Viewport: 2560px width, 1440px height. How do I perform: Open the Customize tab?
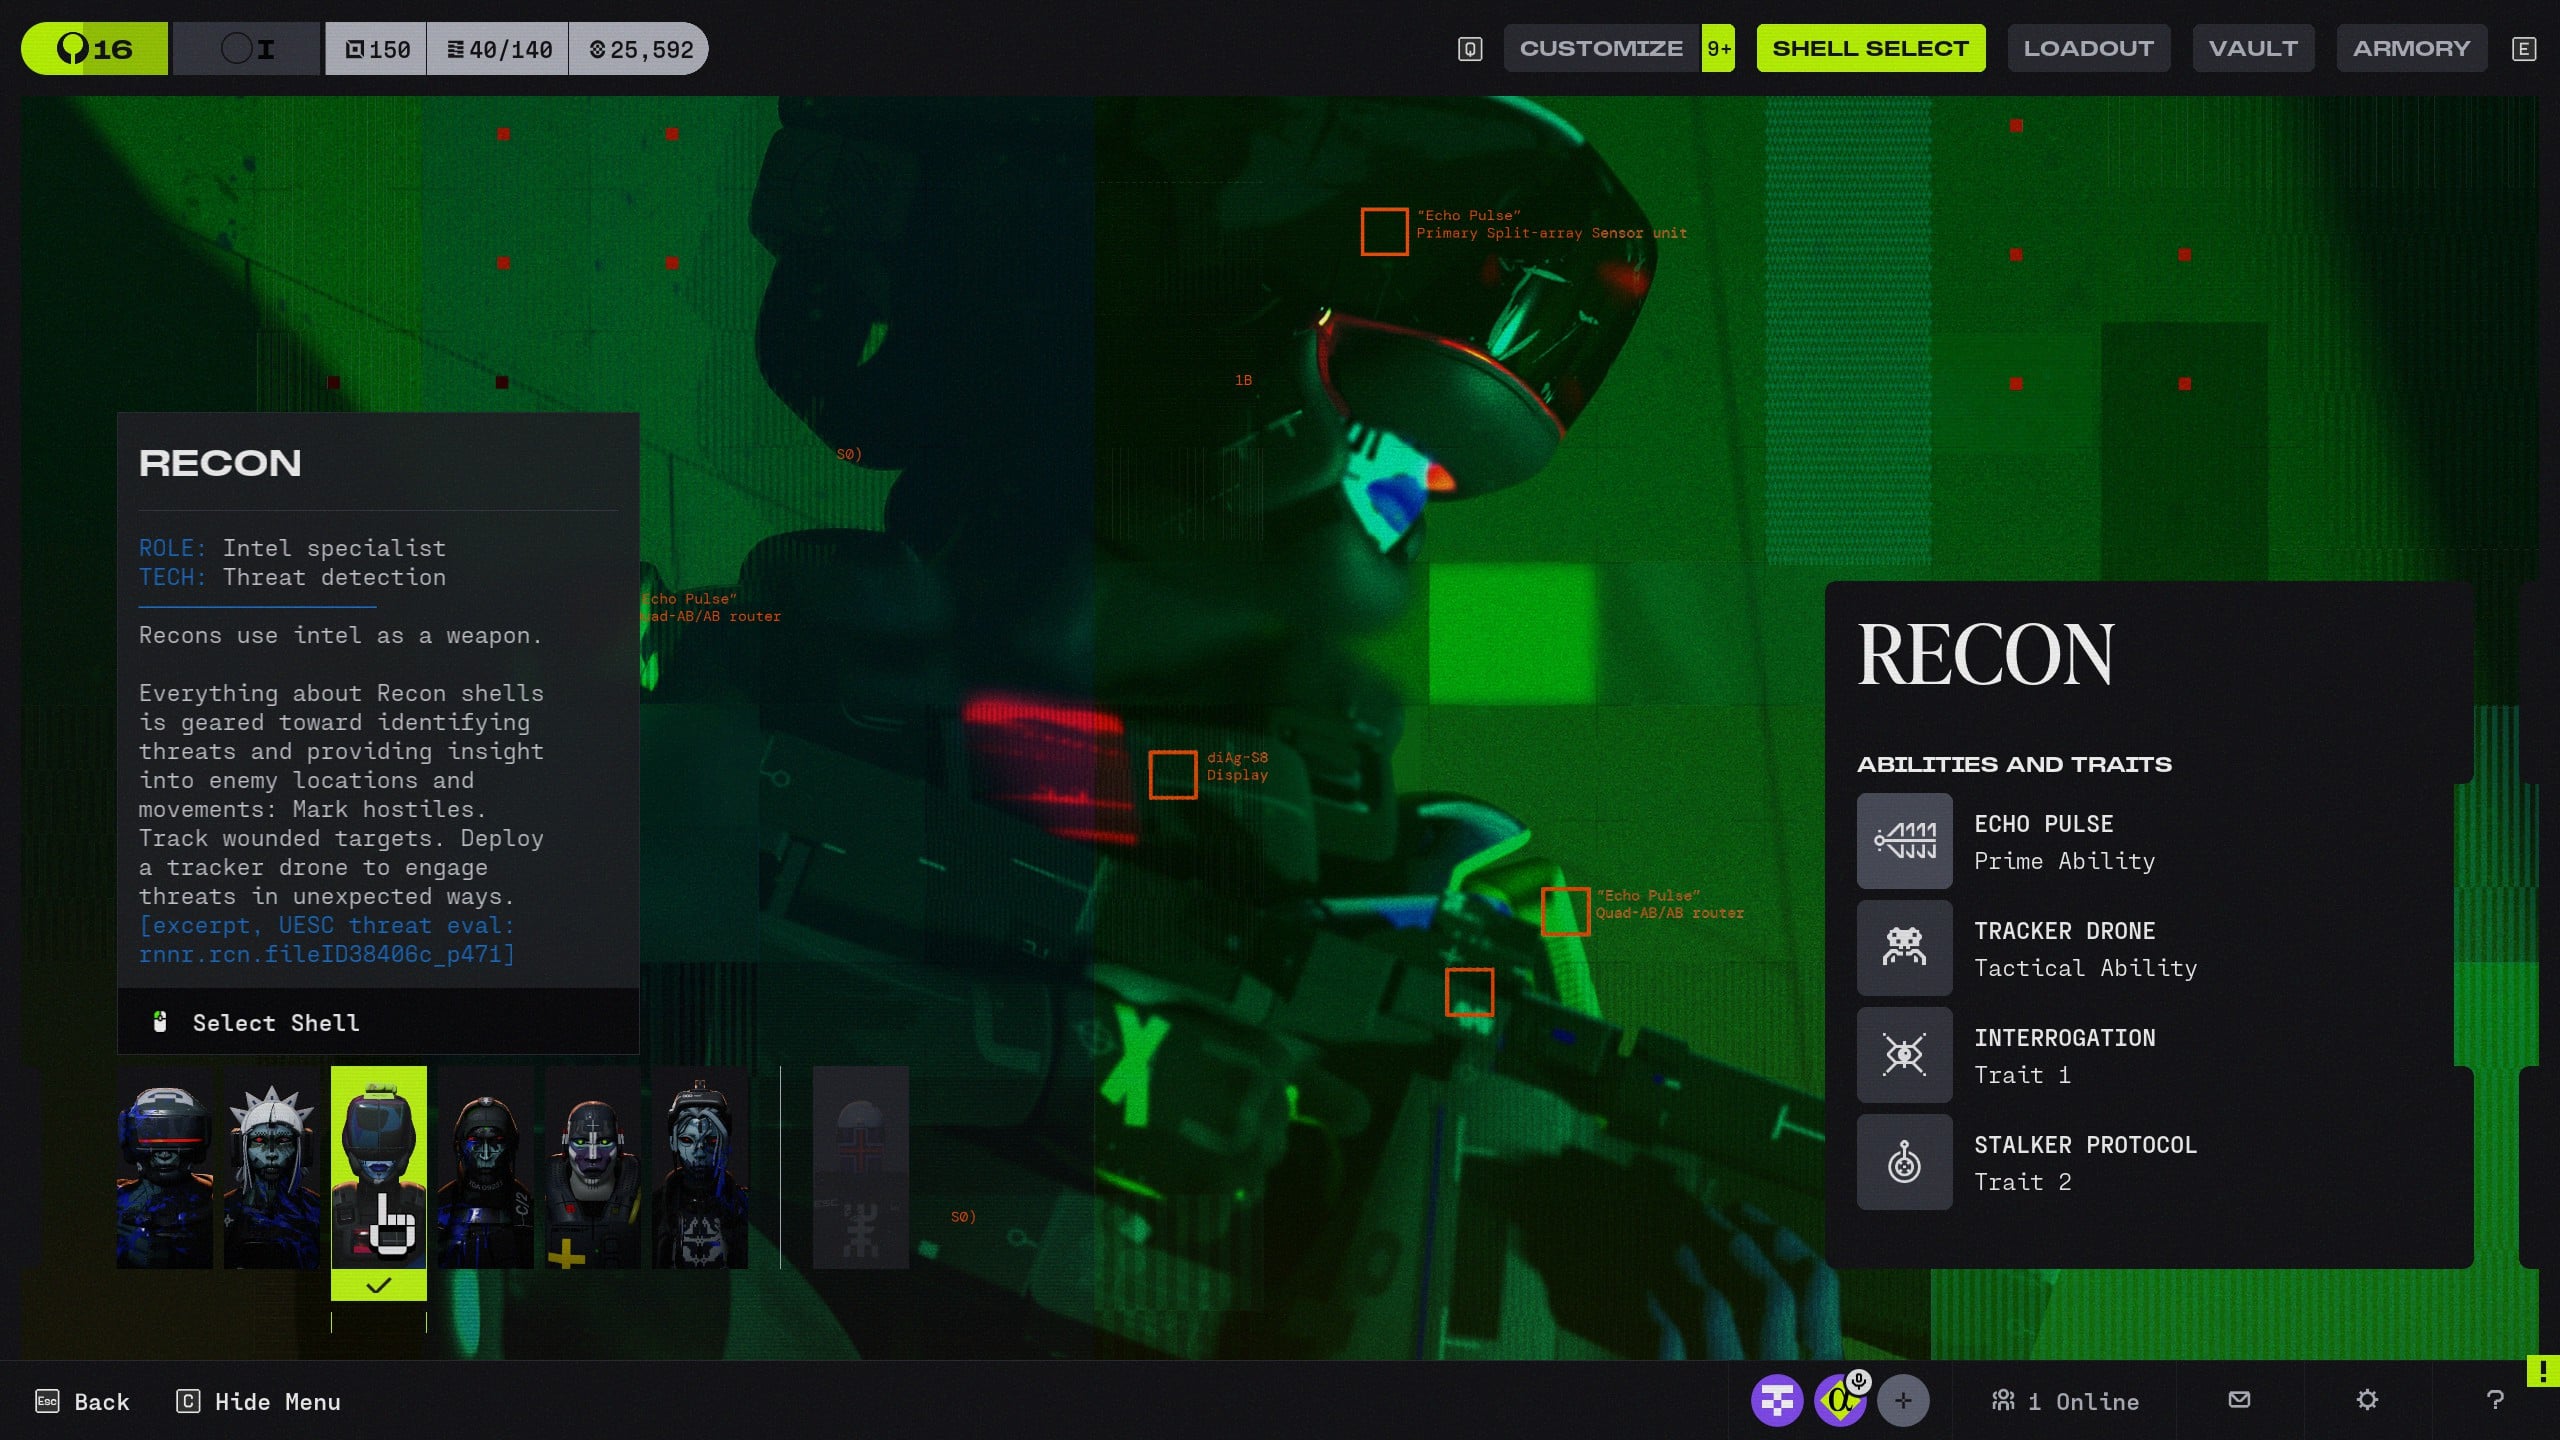point(1601,48)
